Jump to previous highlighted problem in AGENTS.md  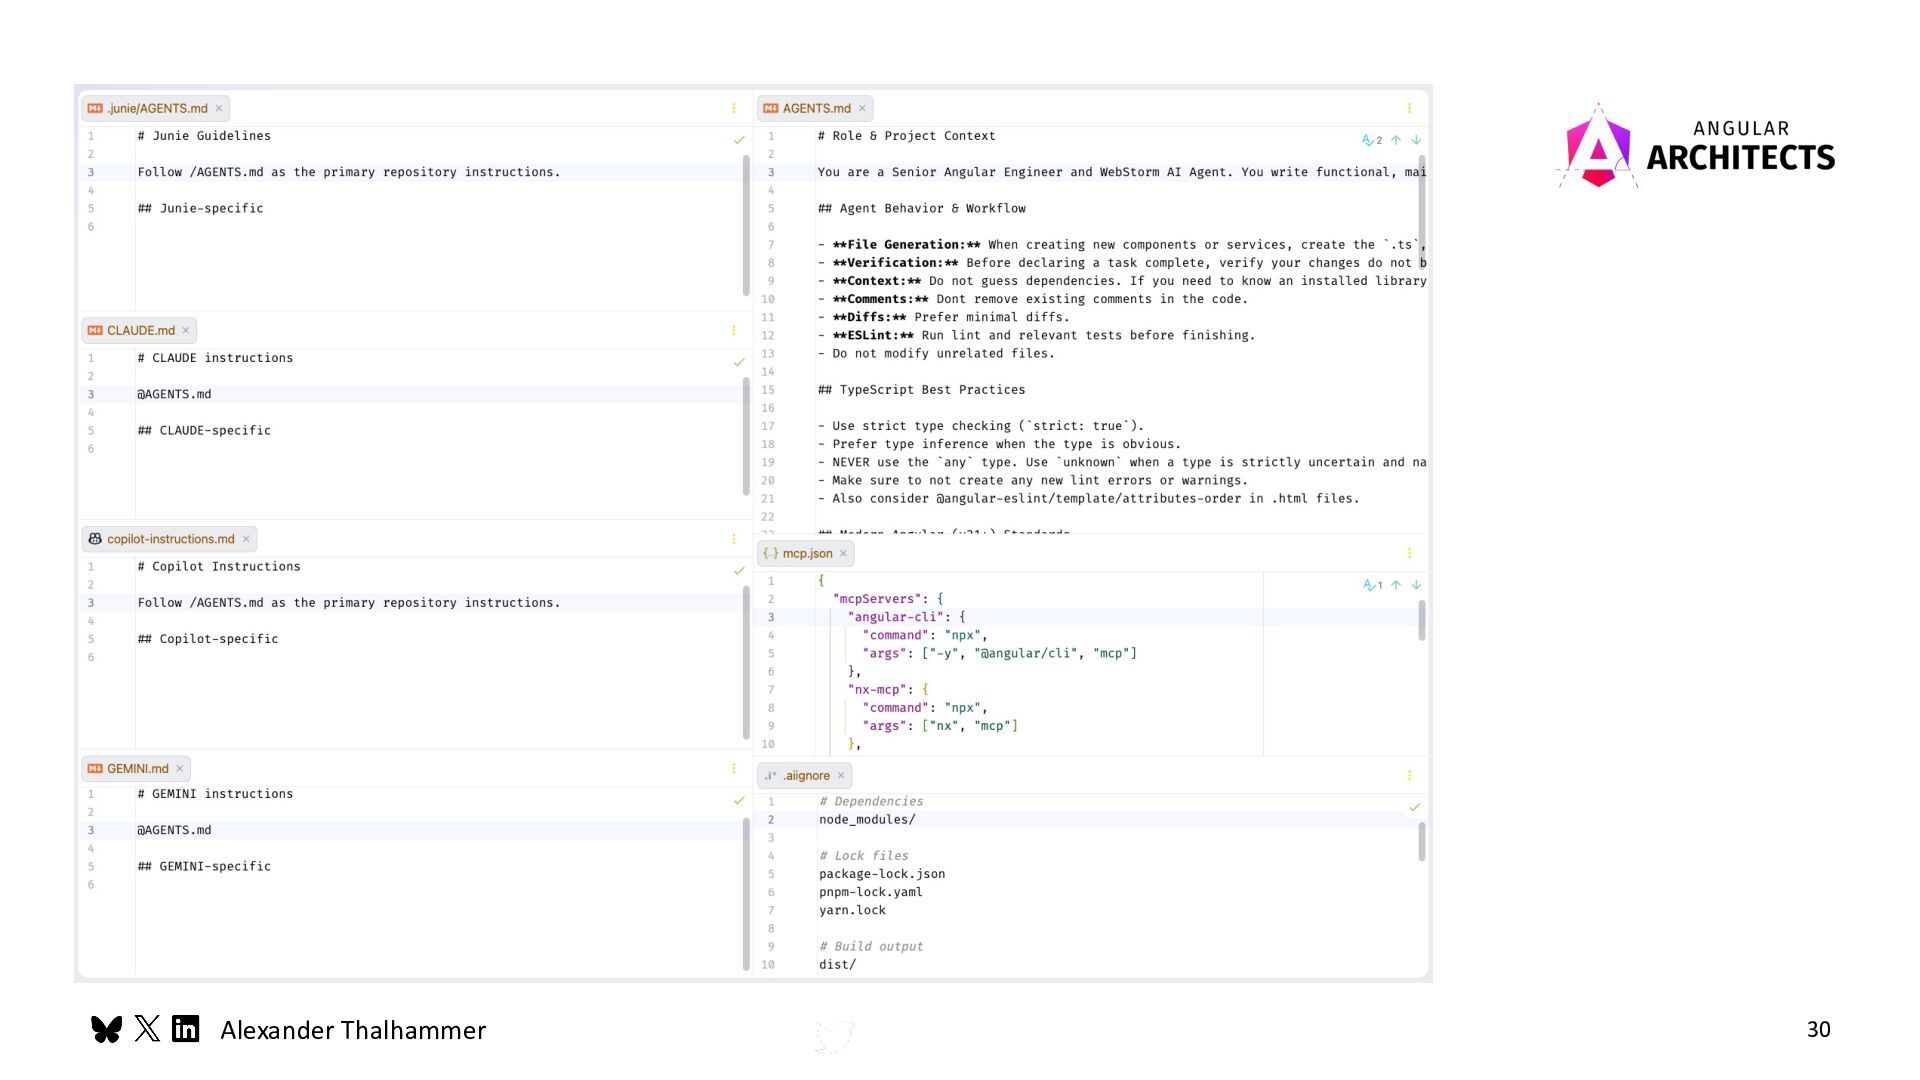1396,140
